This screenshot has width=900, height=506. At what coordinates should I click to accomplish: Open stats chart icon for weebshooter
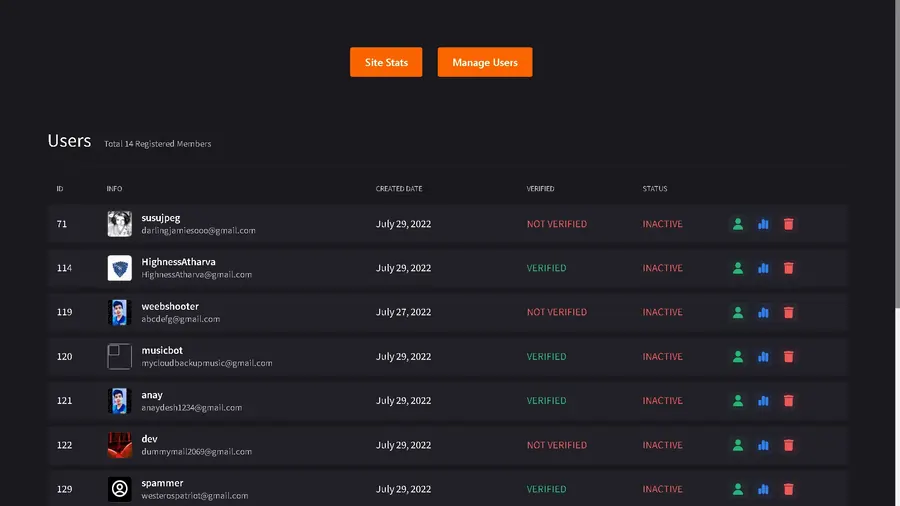[x=763, y=312]
